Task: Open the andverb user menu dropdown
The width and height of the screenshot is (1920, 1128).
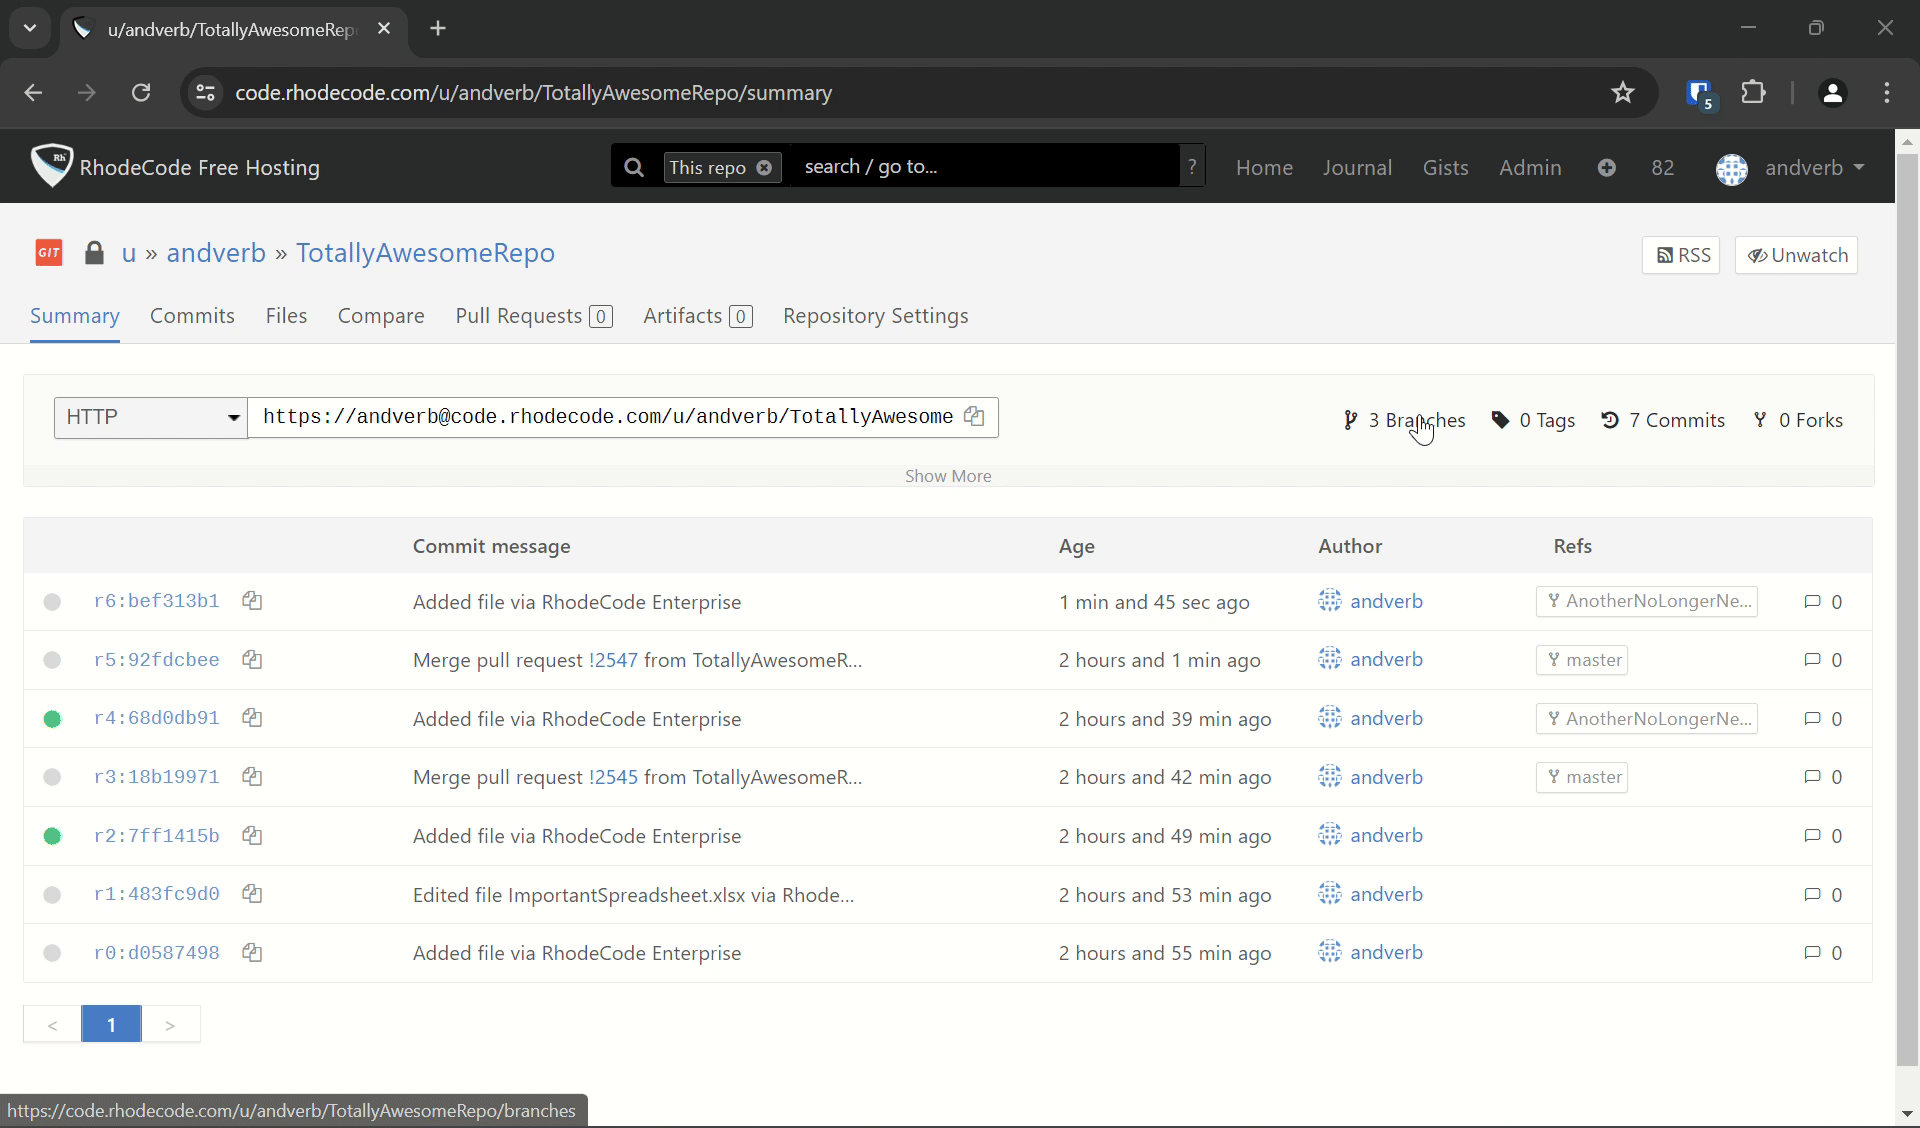Action: [1790, 168]
